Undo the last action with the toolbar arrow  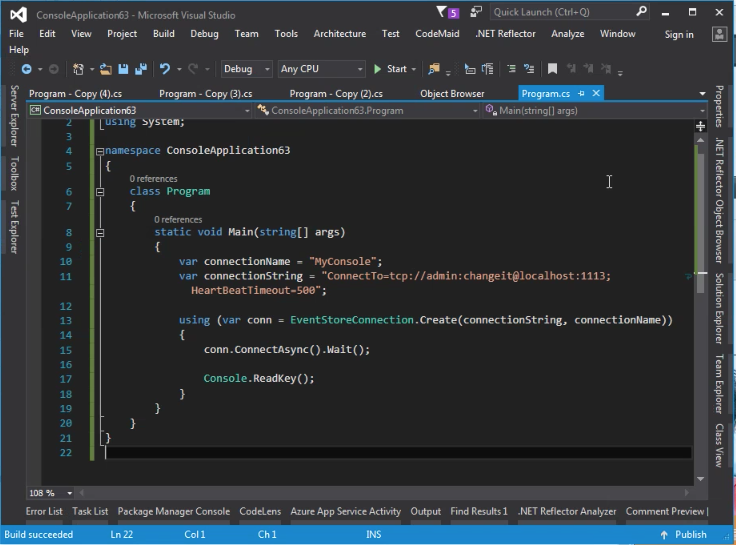click(165, 69)
